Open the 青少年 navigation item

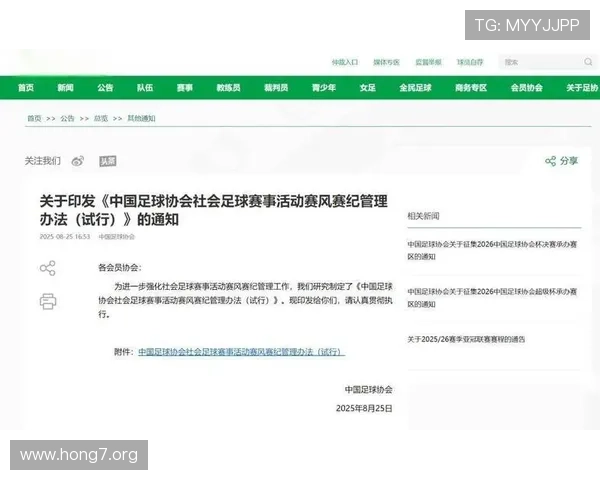(324, 88)
